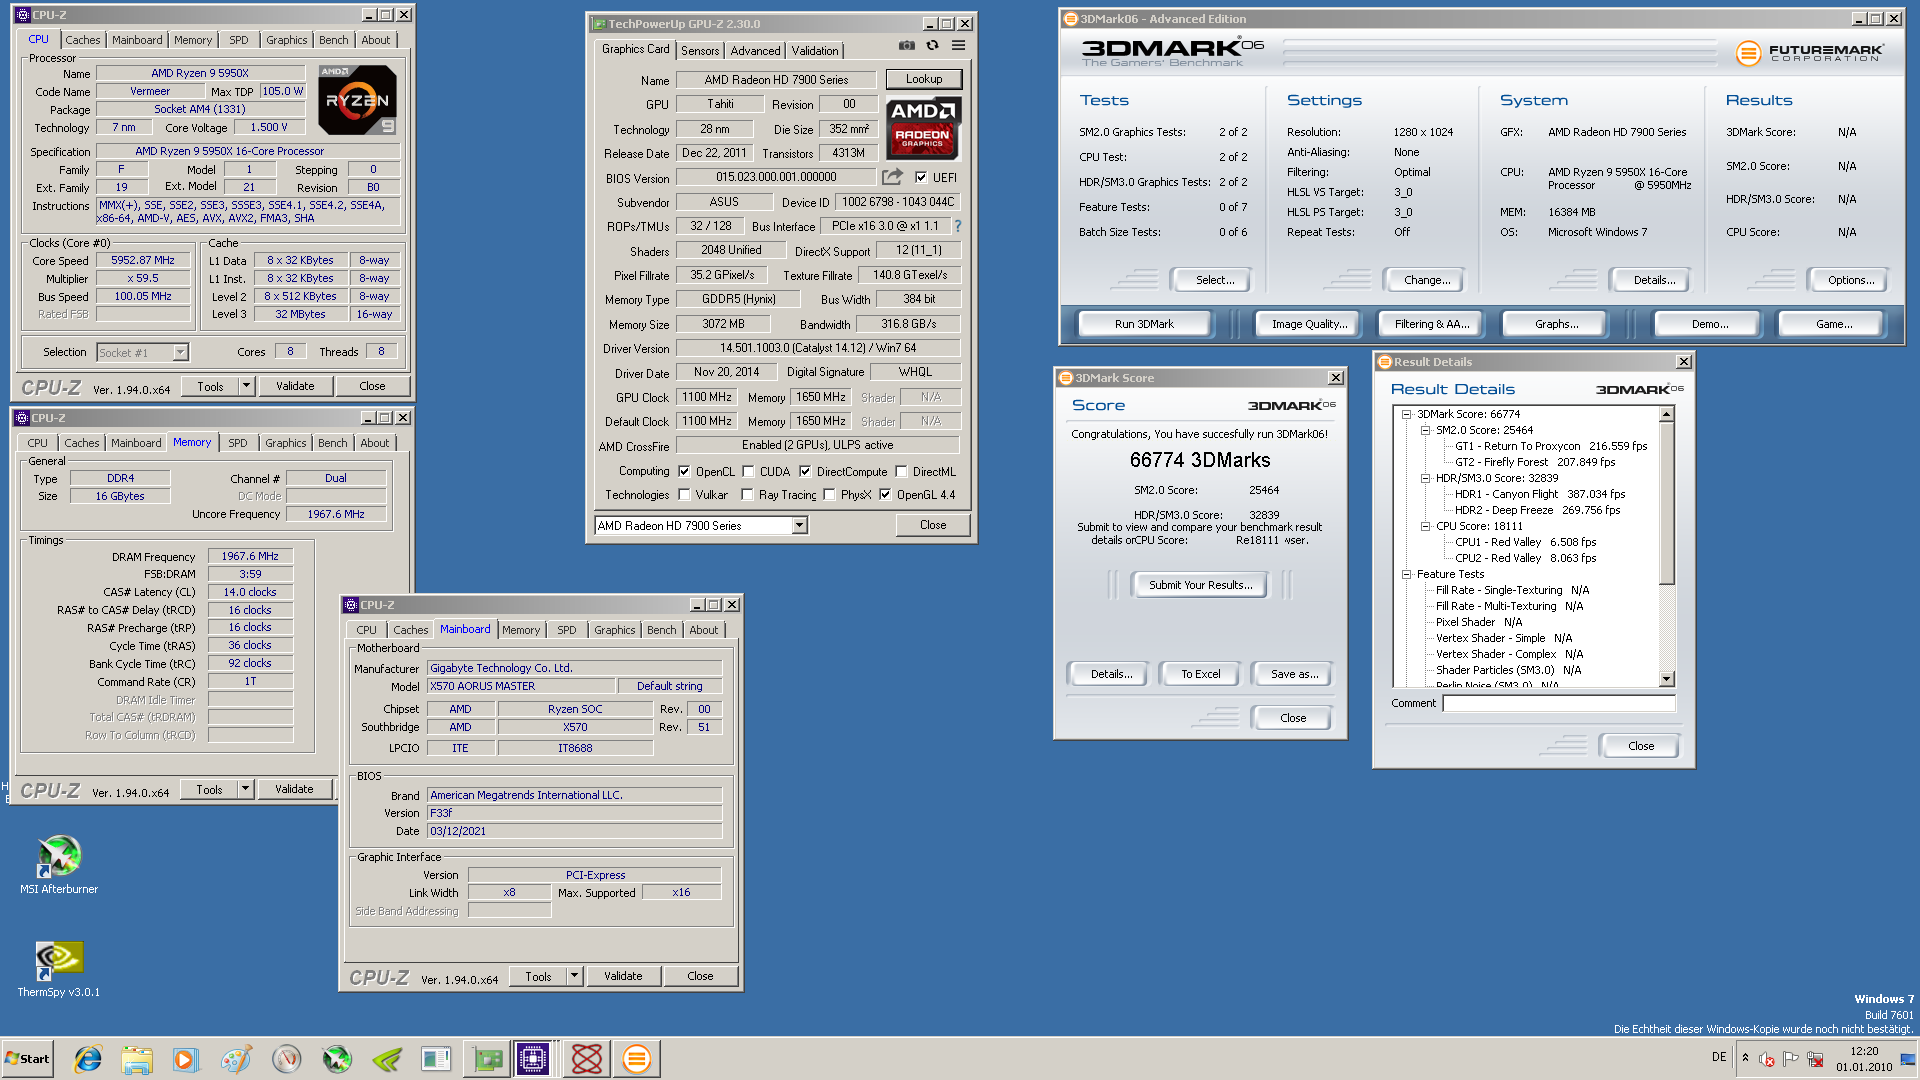This screenshot has width=1920, height=1080.
Task: Click the Result Details vertical scrollbar thumb
Action: click(x=1666, y=502)
